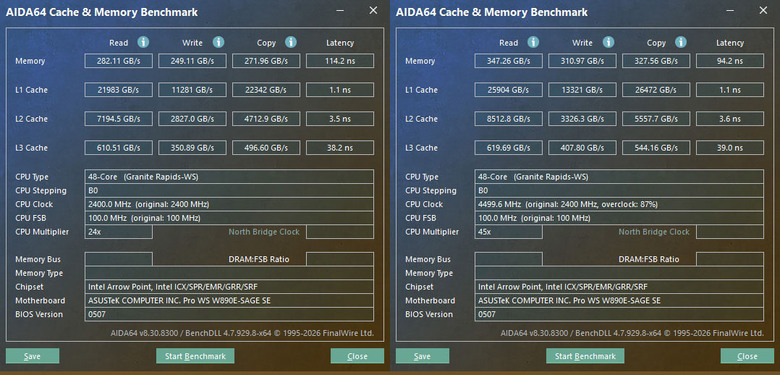
Task: Select L2 write value 3326.3 GB/s
Action: point(582,119)
